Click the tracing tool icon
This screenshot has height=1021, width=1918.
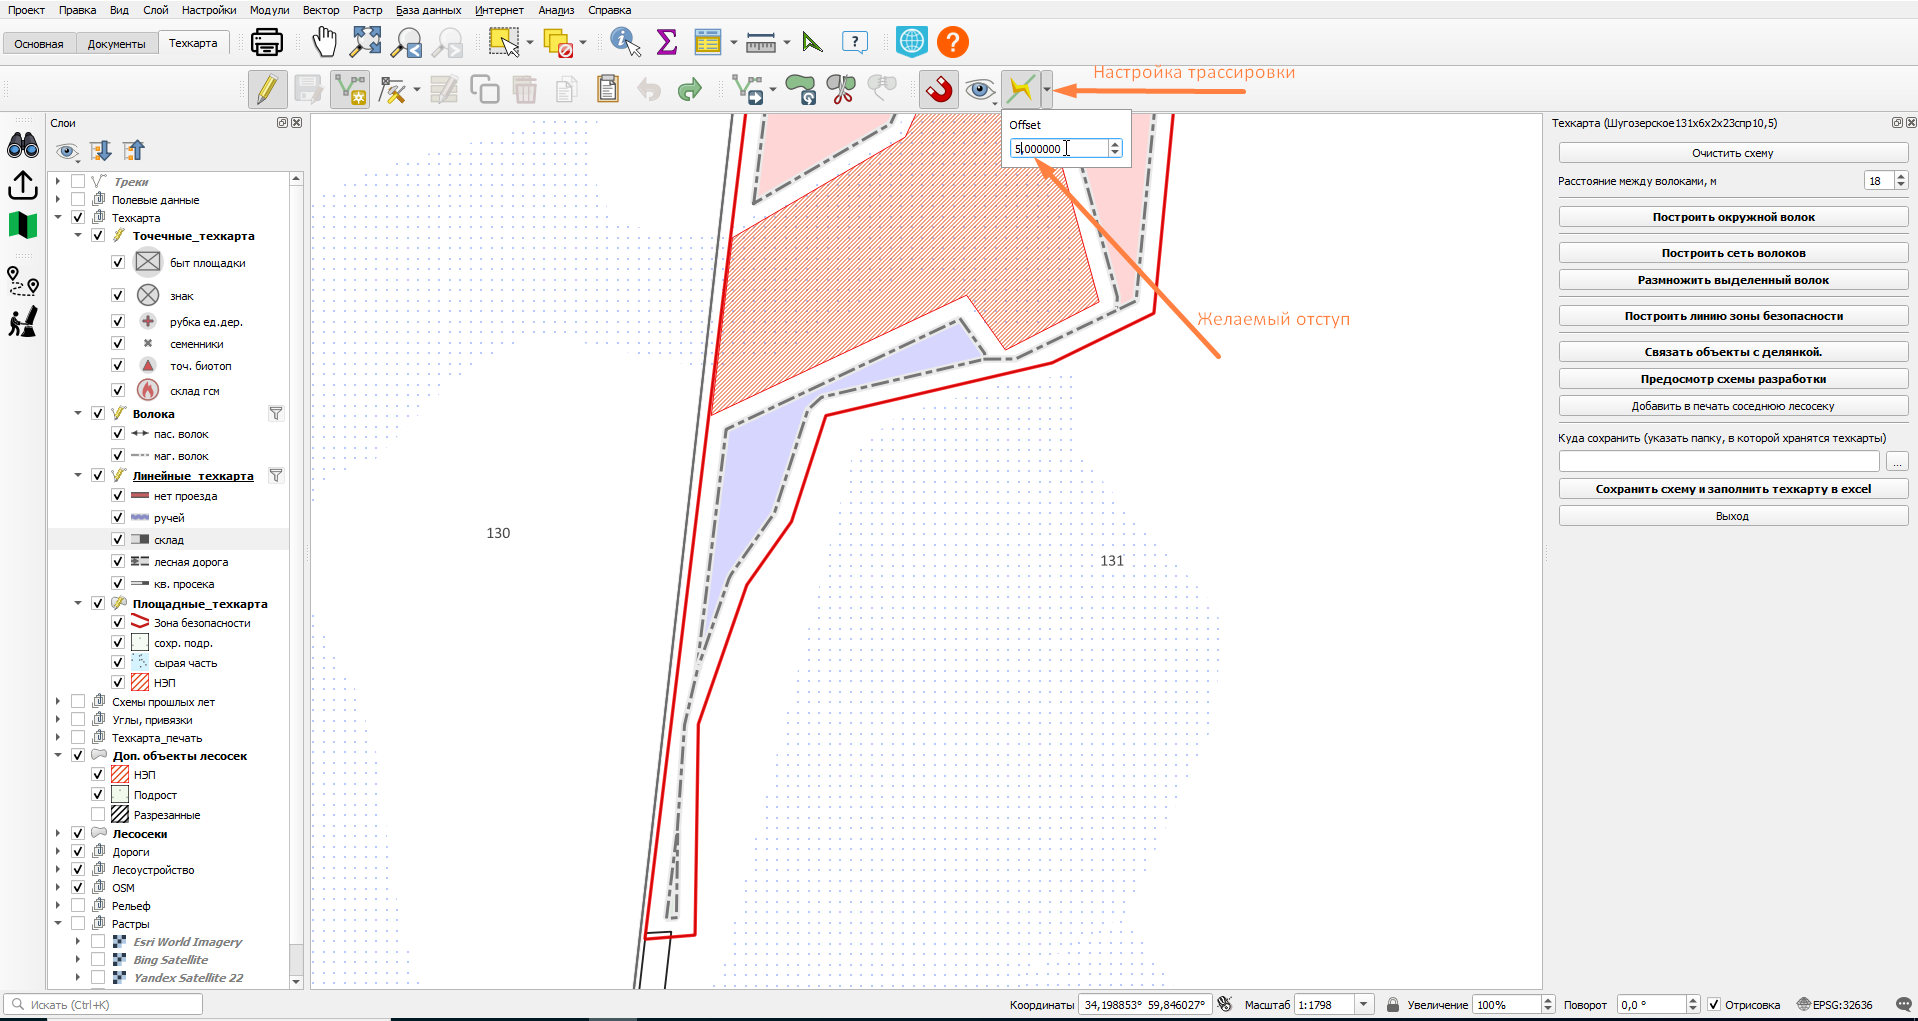(x=1020, y=89)
